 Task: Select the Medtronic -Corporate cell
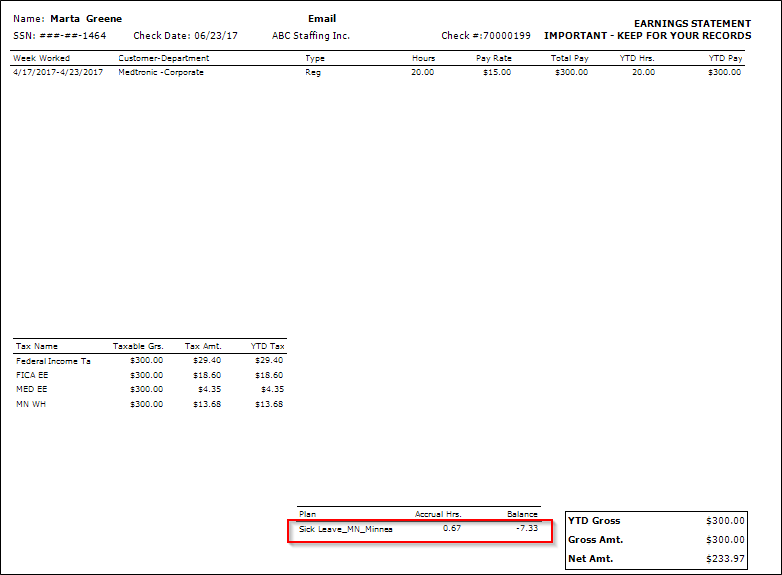(x=161, y=72)
